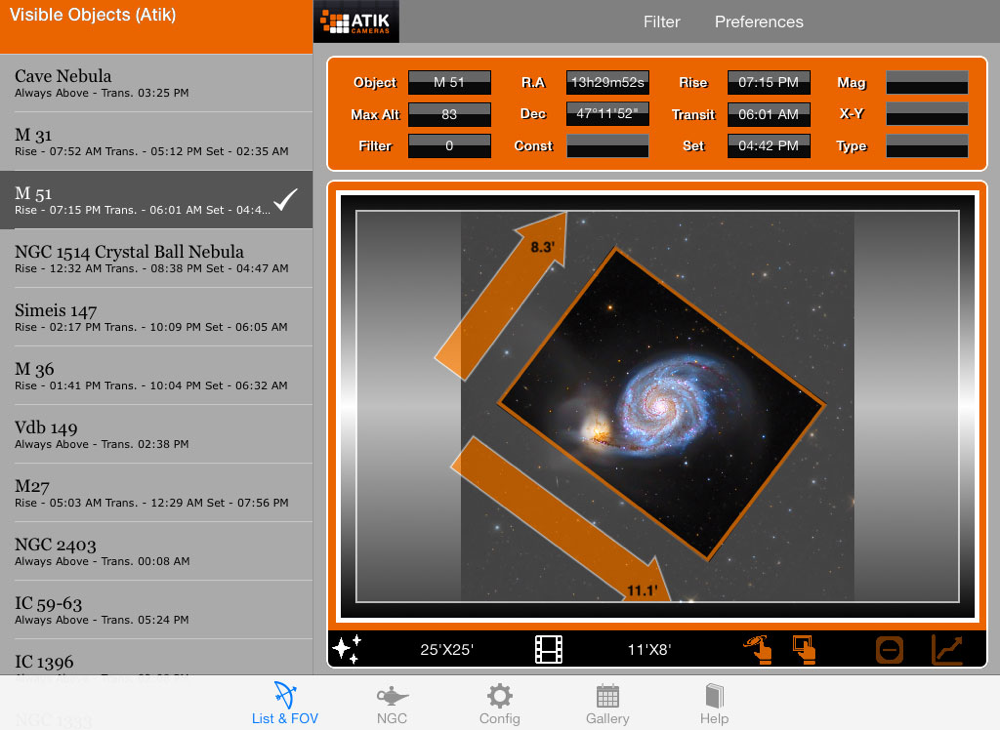Switch to the Config tab
This screenshot has width=1000, height=730.
pos(499,705)
